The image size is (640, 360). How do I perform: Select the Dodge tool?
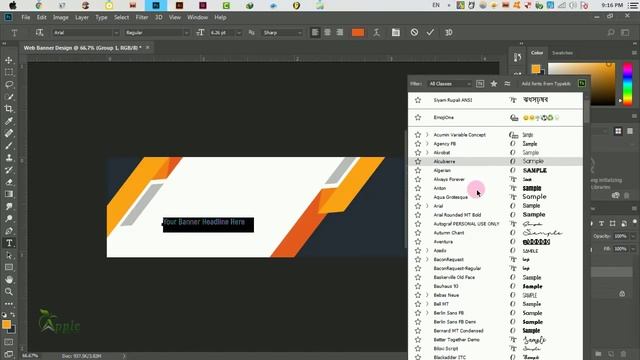(9, 219)
